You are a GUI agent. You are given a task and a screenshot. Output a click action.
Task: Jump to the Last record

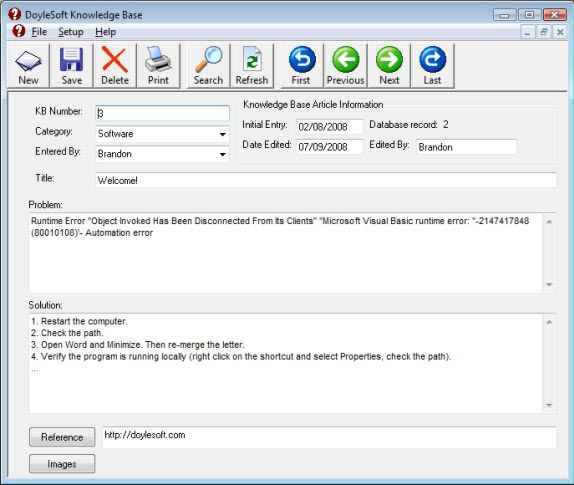(x=432, y=66)
